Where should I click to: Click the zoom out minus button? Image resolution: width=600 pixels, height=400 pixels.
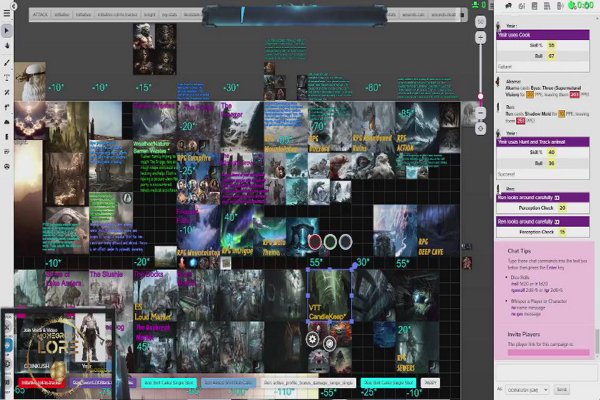(481, 113)
